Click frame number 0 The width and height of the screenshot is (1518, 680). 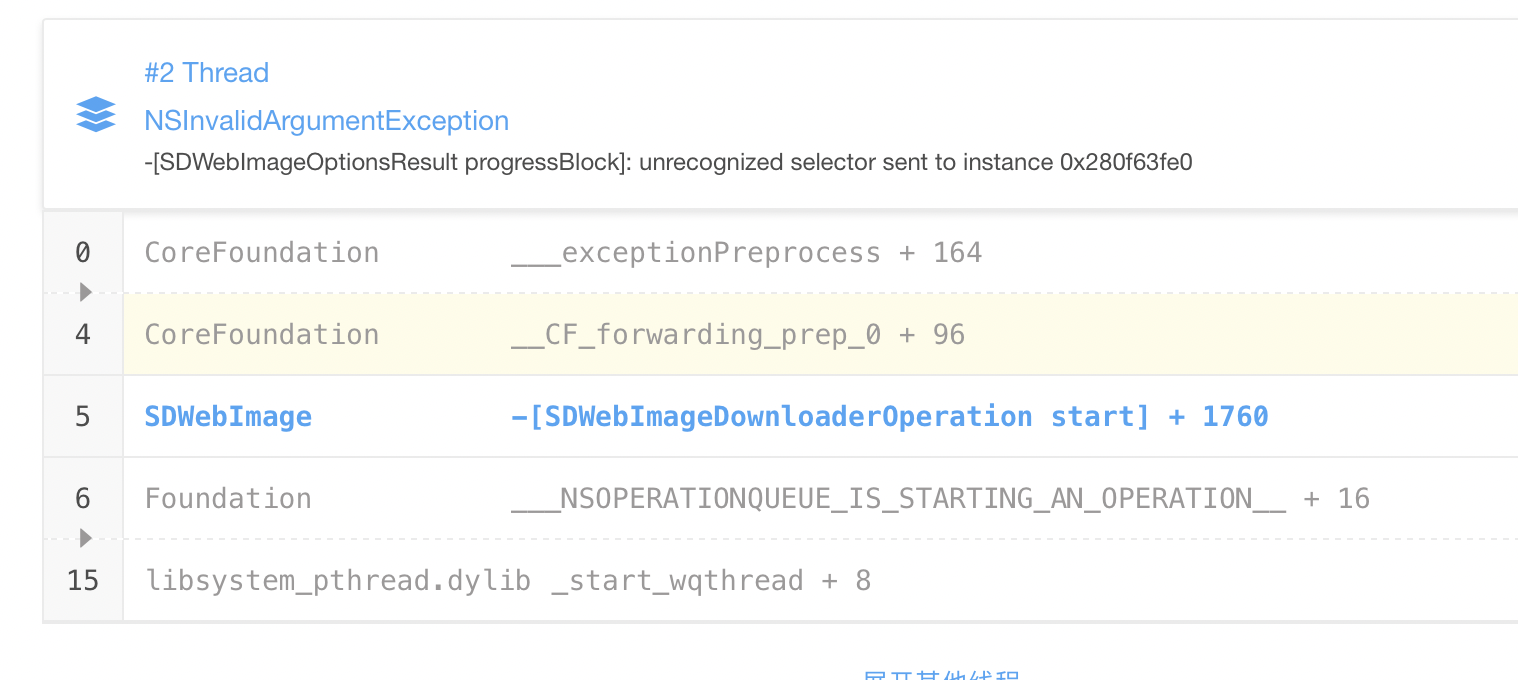[82, 252]
